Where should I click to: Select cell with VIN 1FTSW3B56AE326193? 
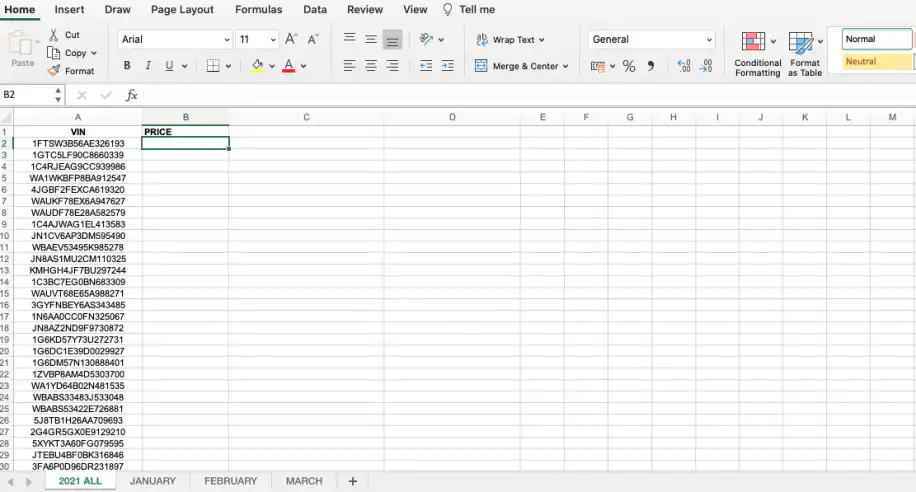coord(78,143)
